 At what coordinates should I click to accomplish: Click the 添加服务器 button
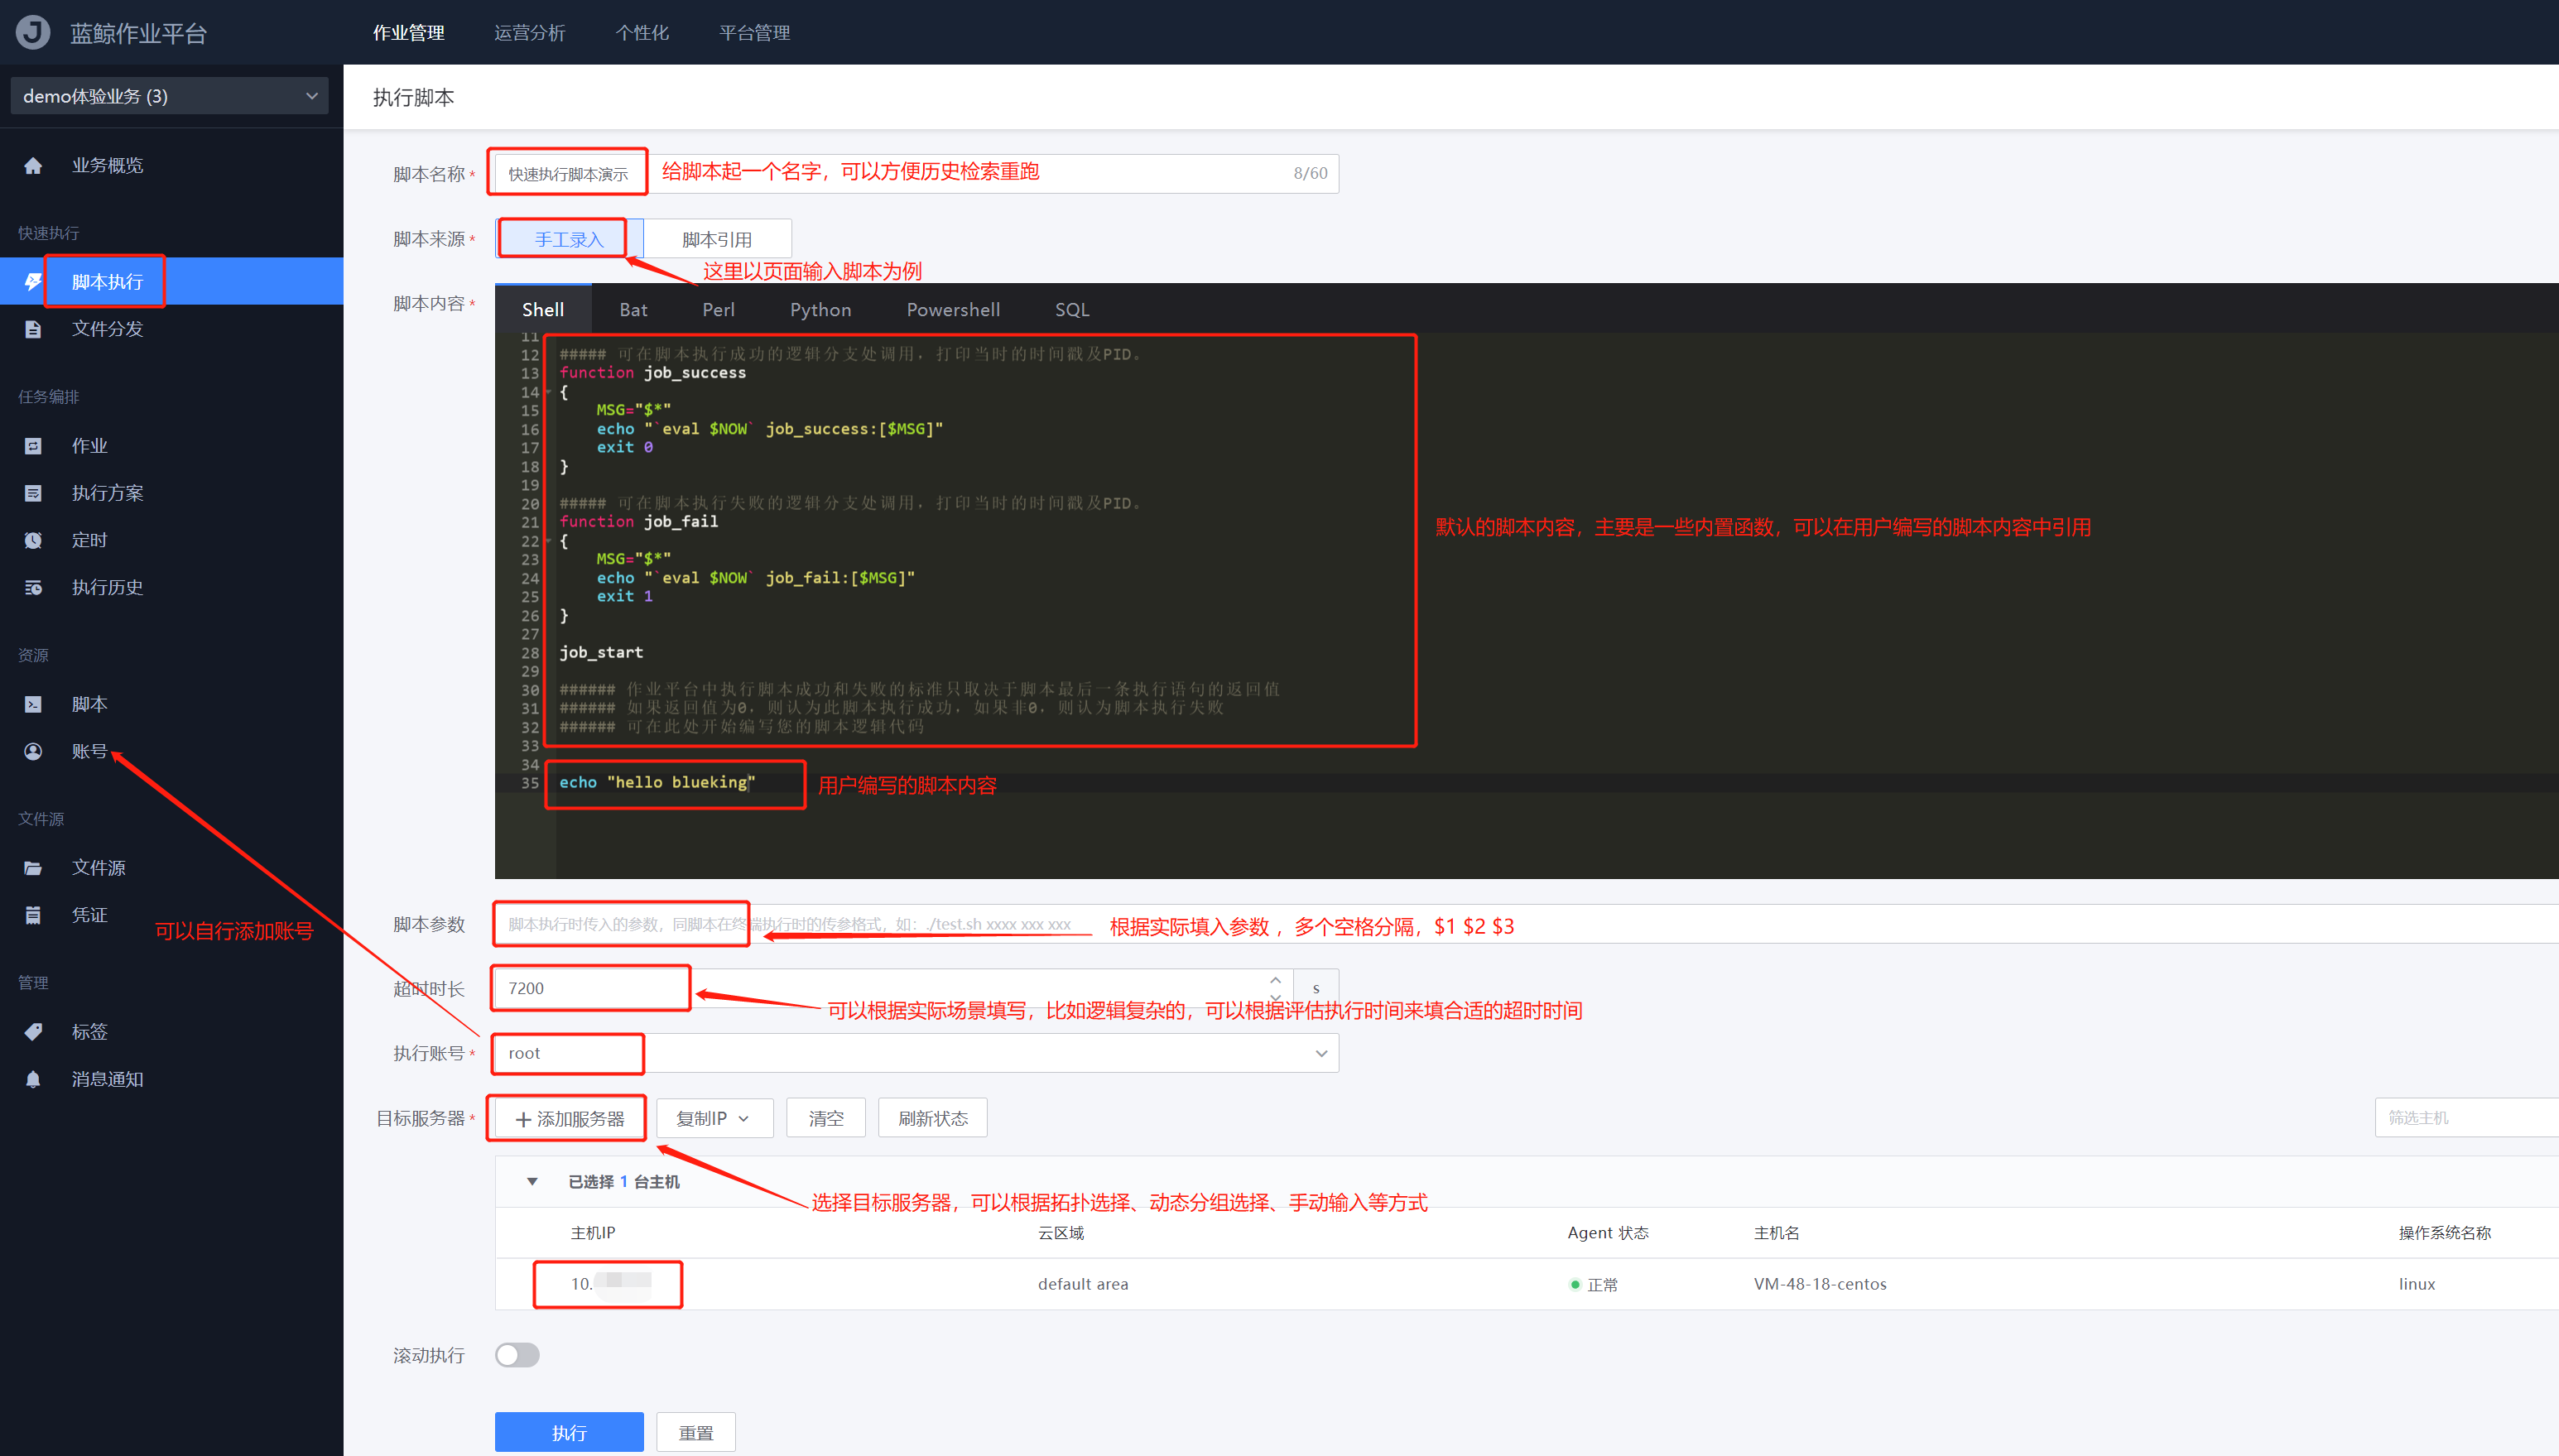569,1118
